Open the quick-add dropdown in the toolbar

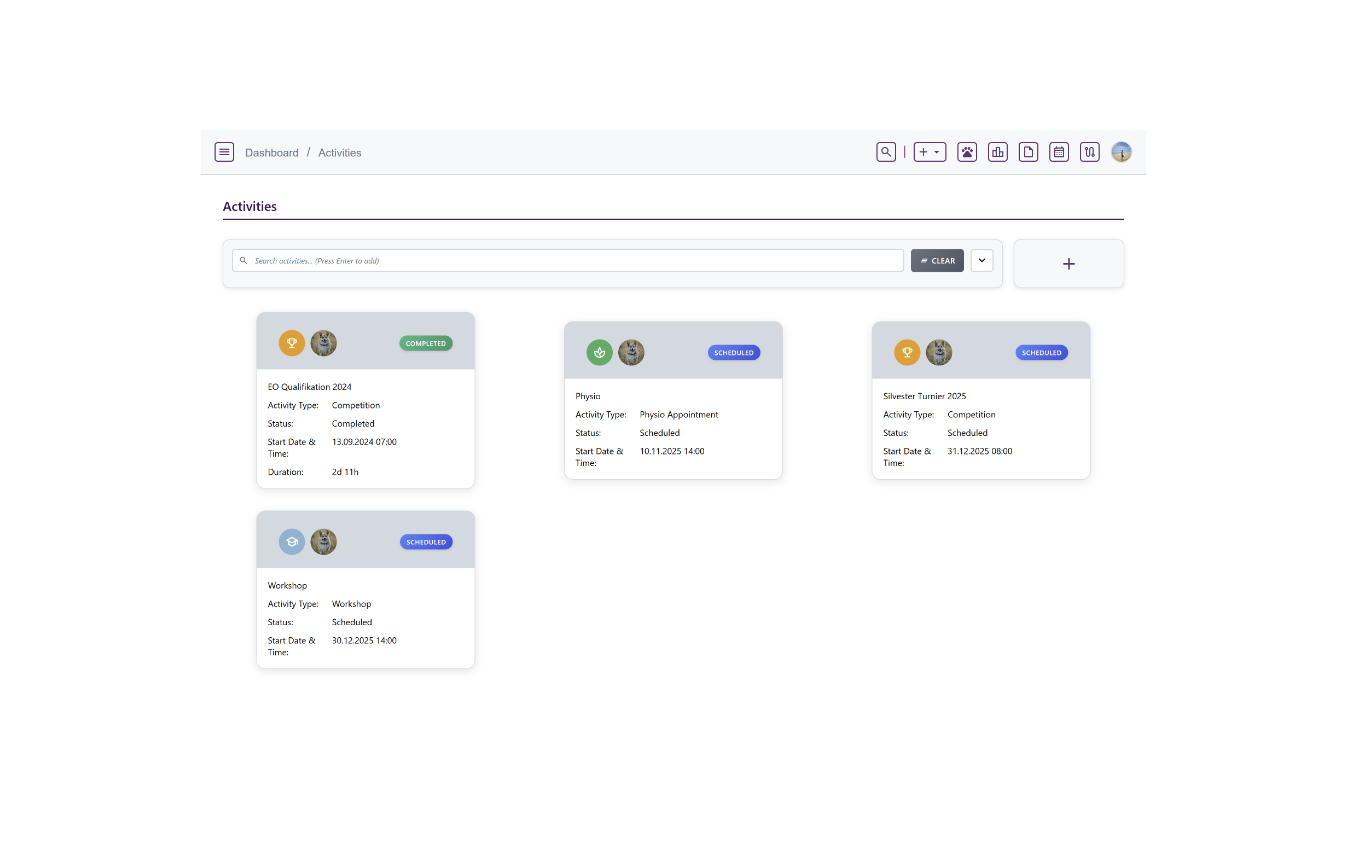pos(925,151)
